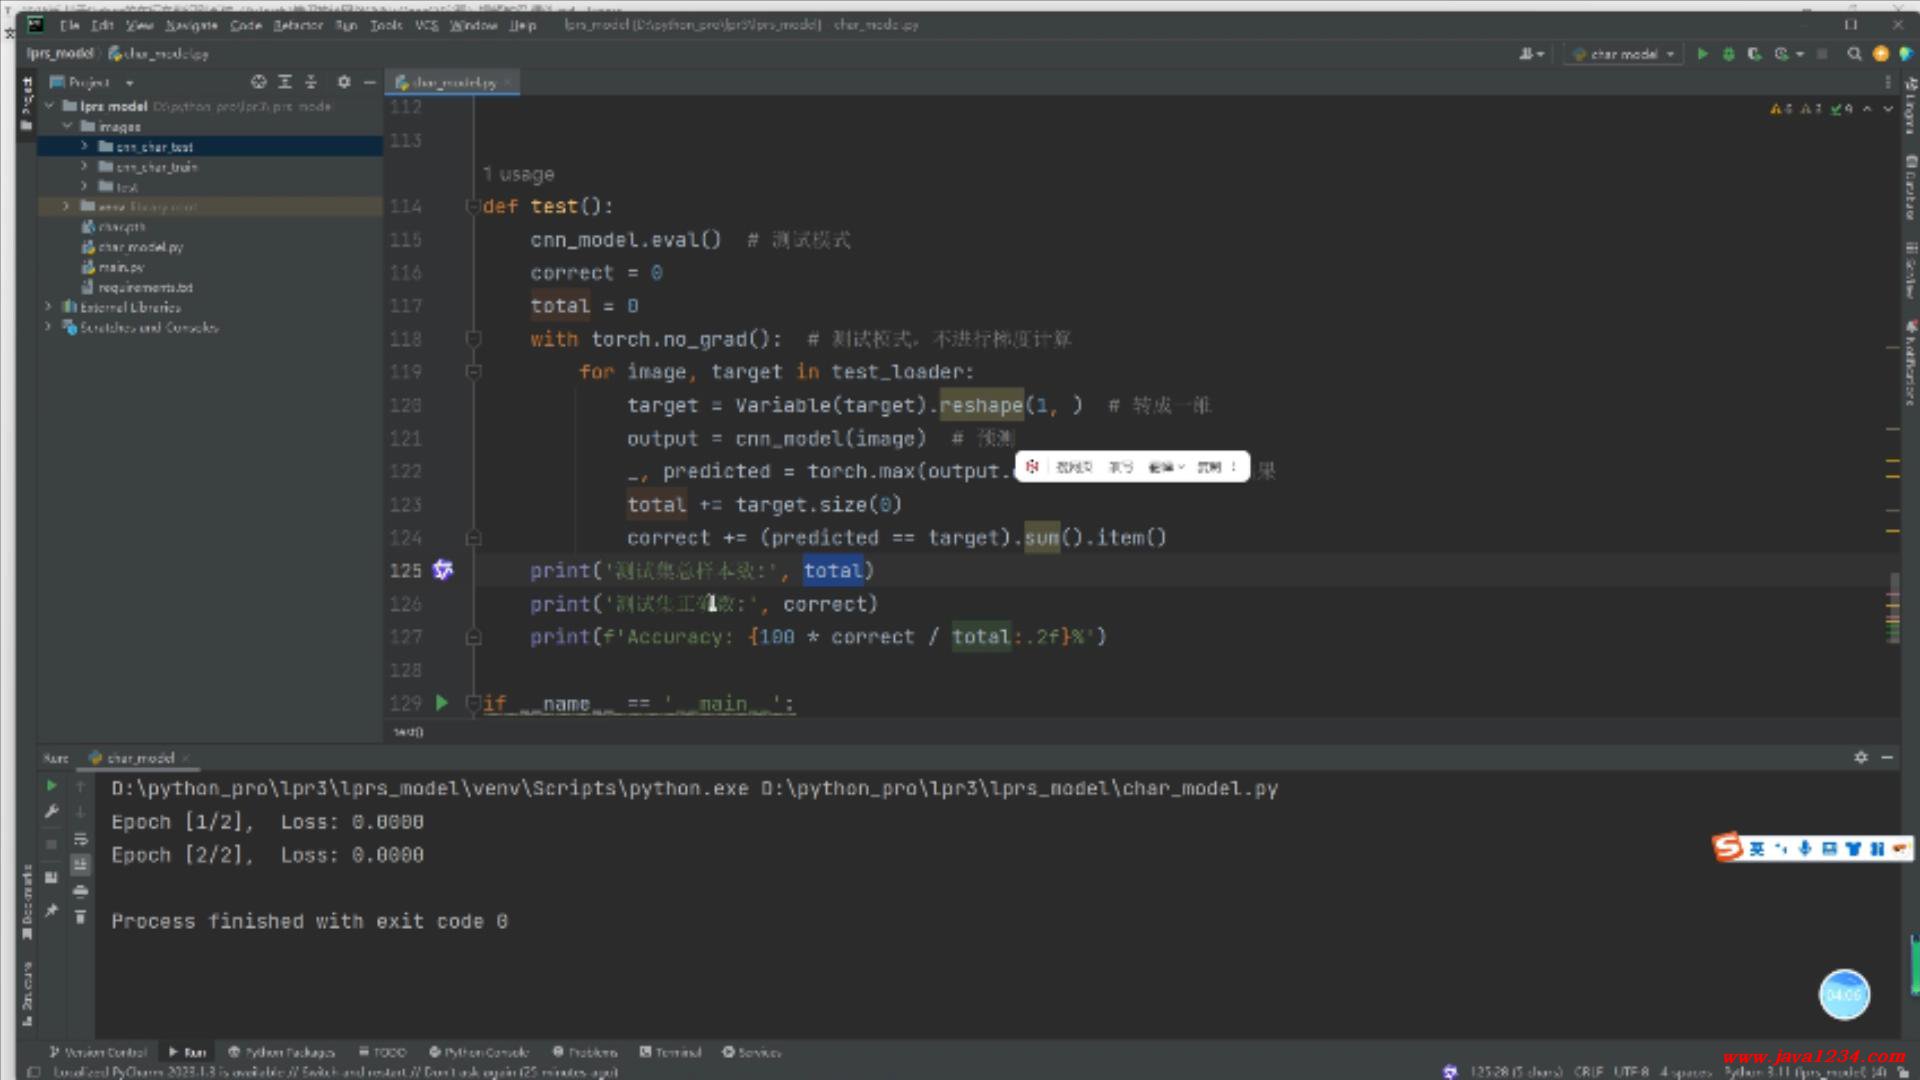Image resolution: width=1920 pixels, height=1080 pixels.
Task: Open the Navigate menu
Action: [x=191, y=25]
